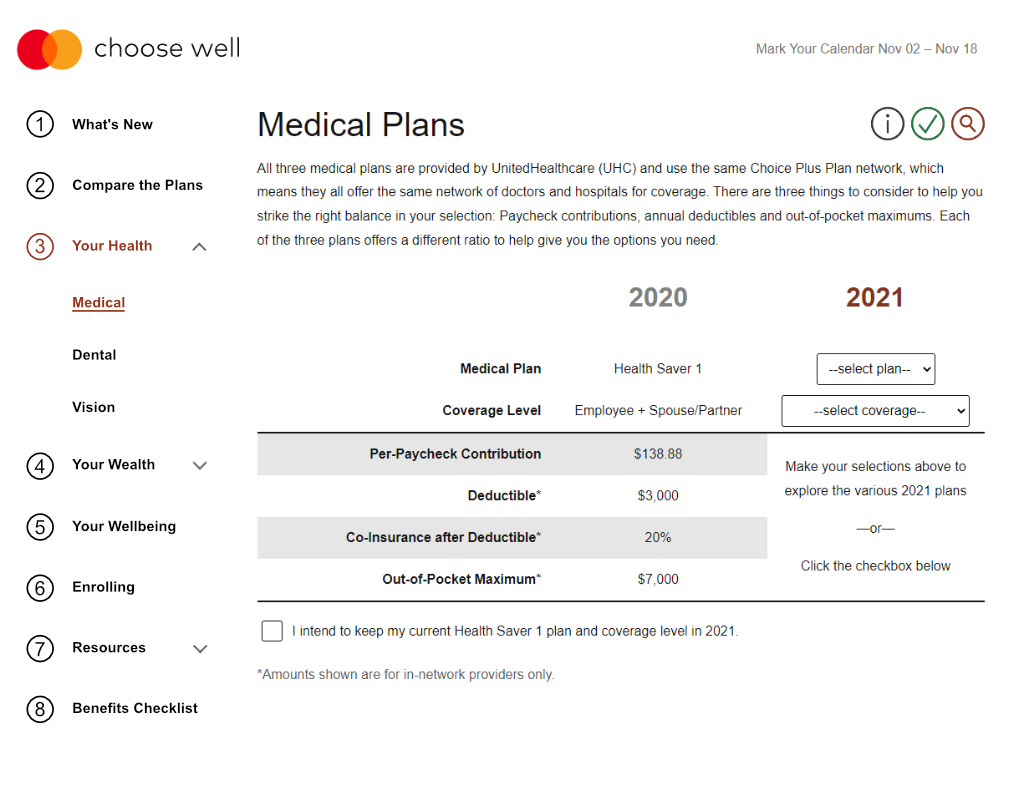The height and width of the screenshot is (801, 1024).
Task: Select the Compare the Plans item
Action: point(137,185)
